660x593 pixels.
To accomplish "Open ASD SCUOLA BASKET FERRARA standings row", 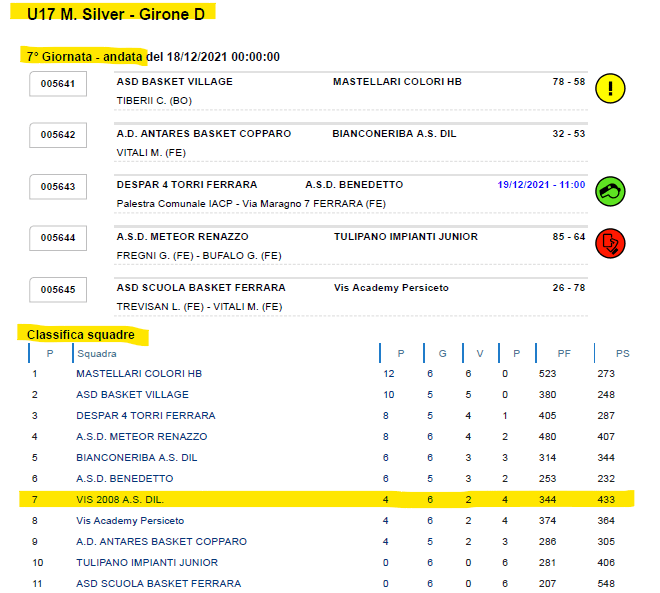I will [x=158, y=584].
